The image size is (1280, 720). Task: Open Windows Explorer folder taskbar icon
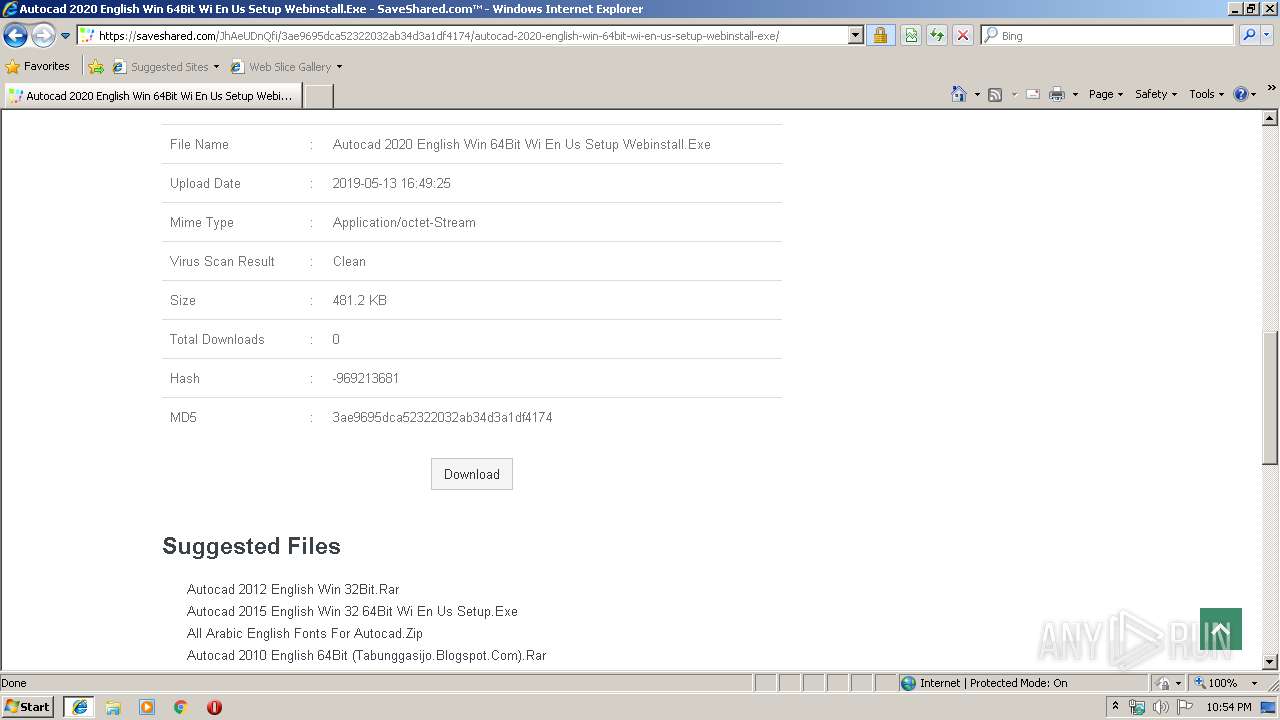pyautogui.click(x=113, y=707)
